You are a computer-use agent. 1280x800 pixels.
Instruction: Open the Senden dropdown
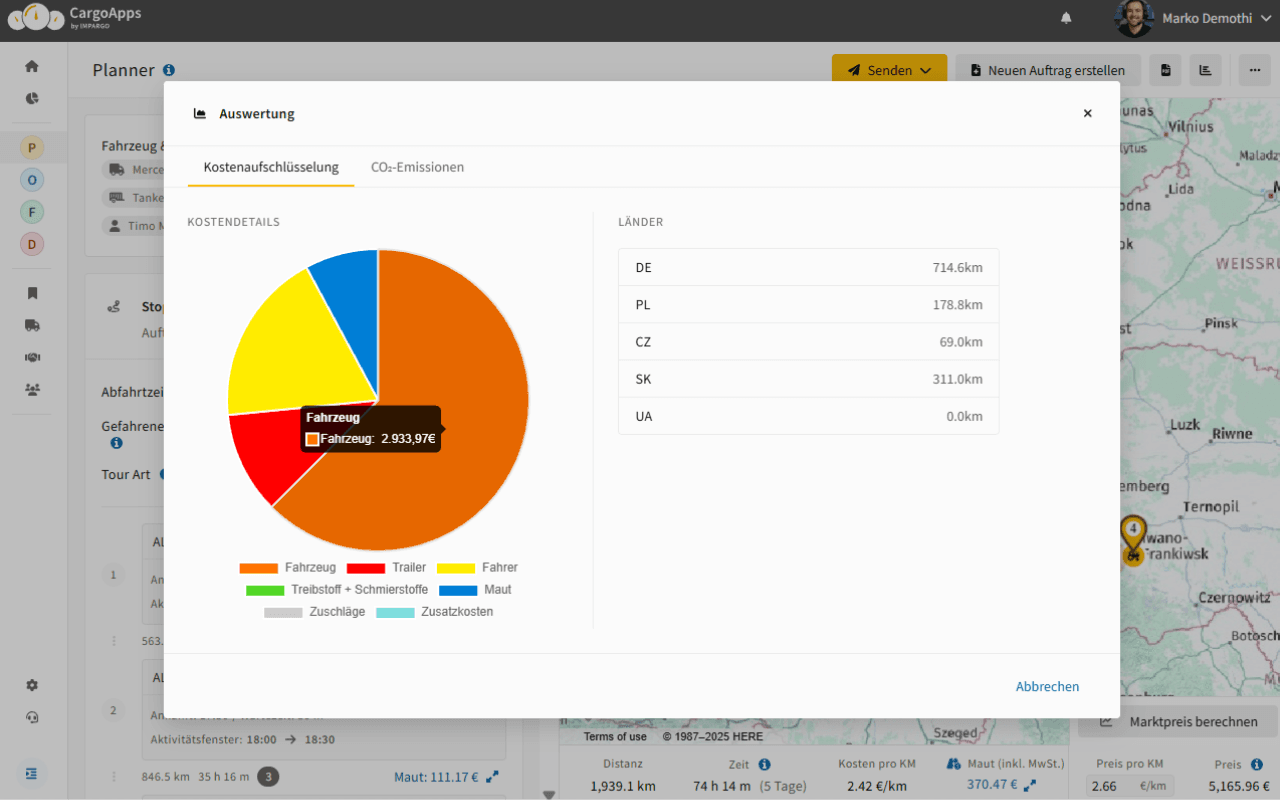click(x=889, y=70)
